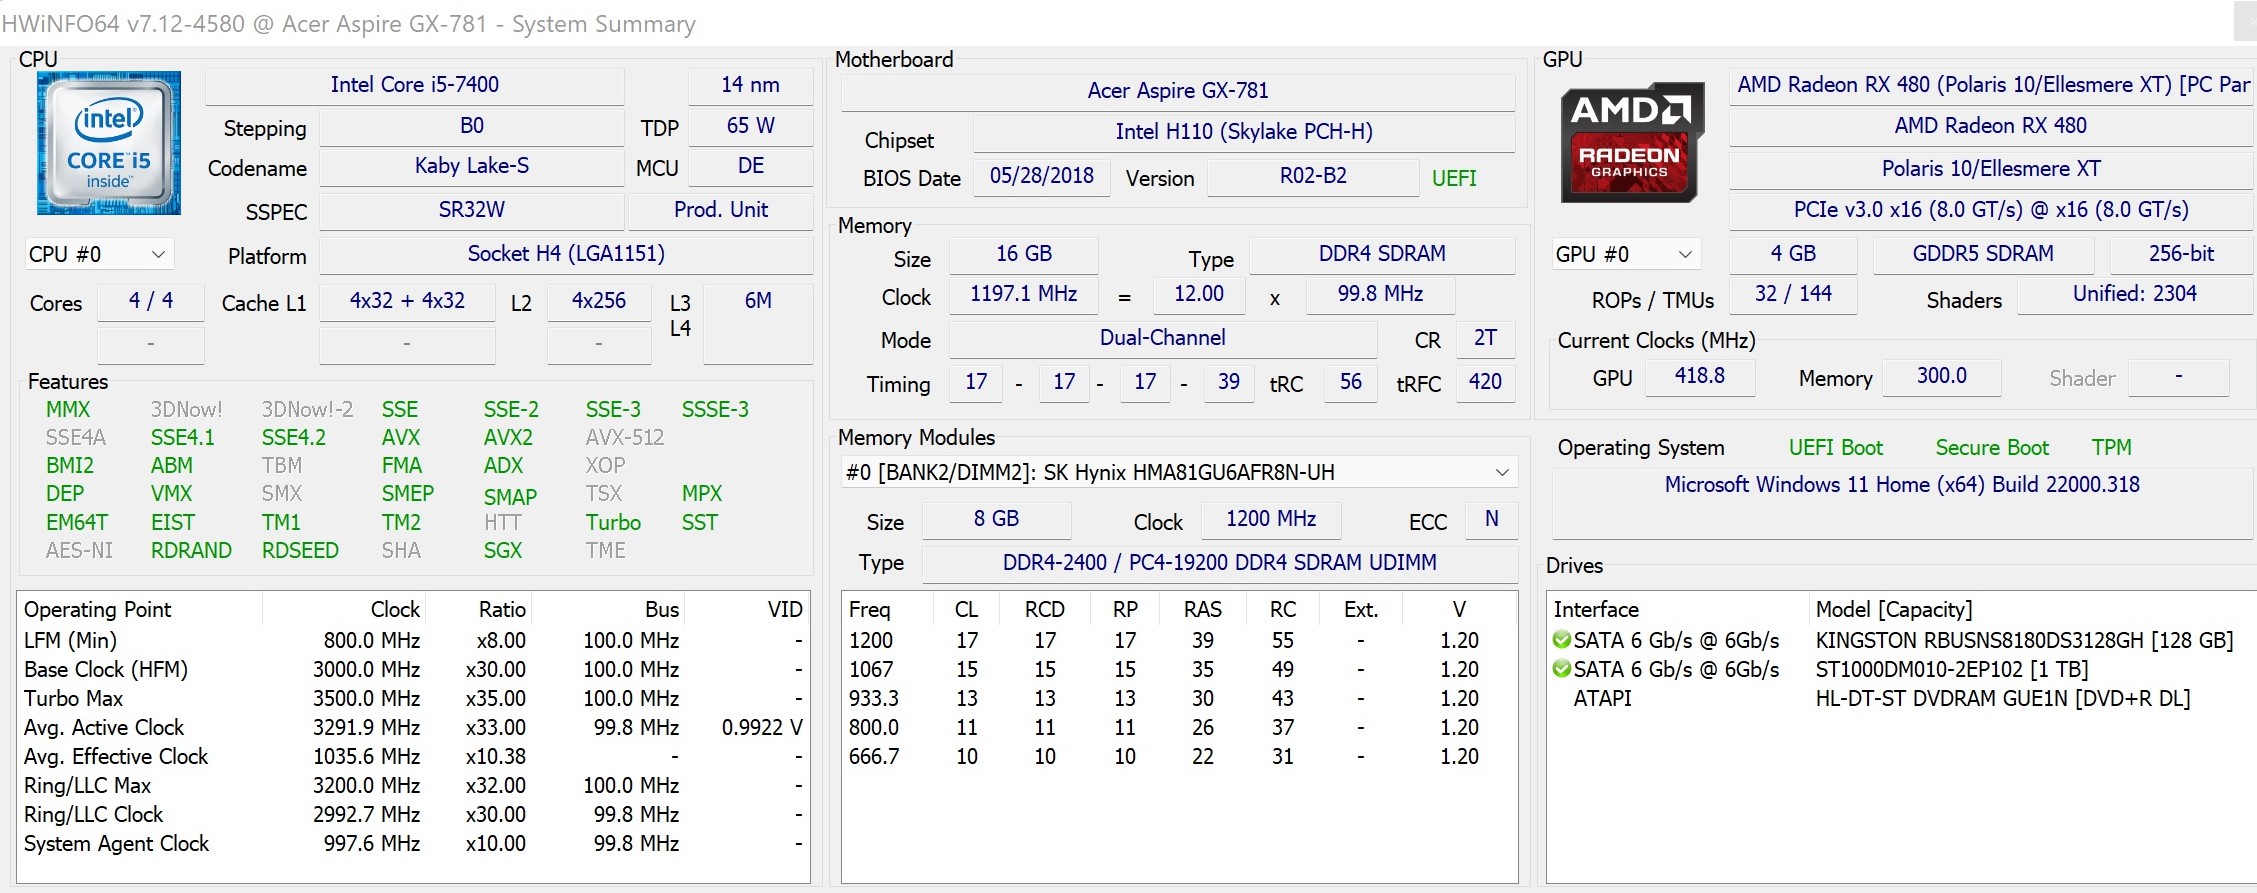2257x893 pixels.
Task: Open the GPU #0 selector dropdown
Action: click(1625, 254)
